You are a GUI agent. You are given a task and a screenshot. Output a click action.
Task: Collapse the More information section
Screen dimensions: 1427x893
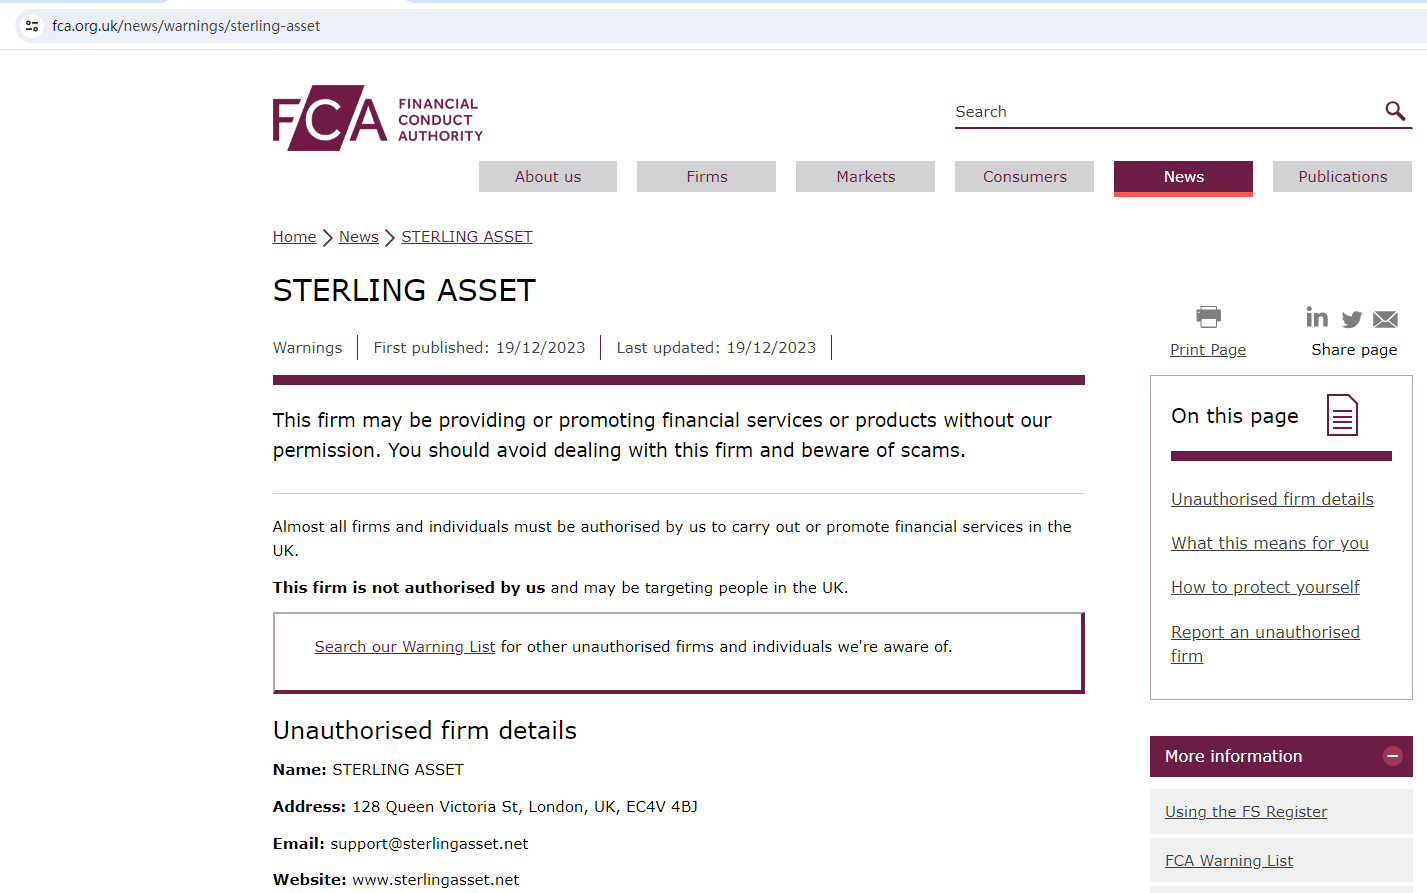coord(1392,756)
